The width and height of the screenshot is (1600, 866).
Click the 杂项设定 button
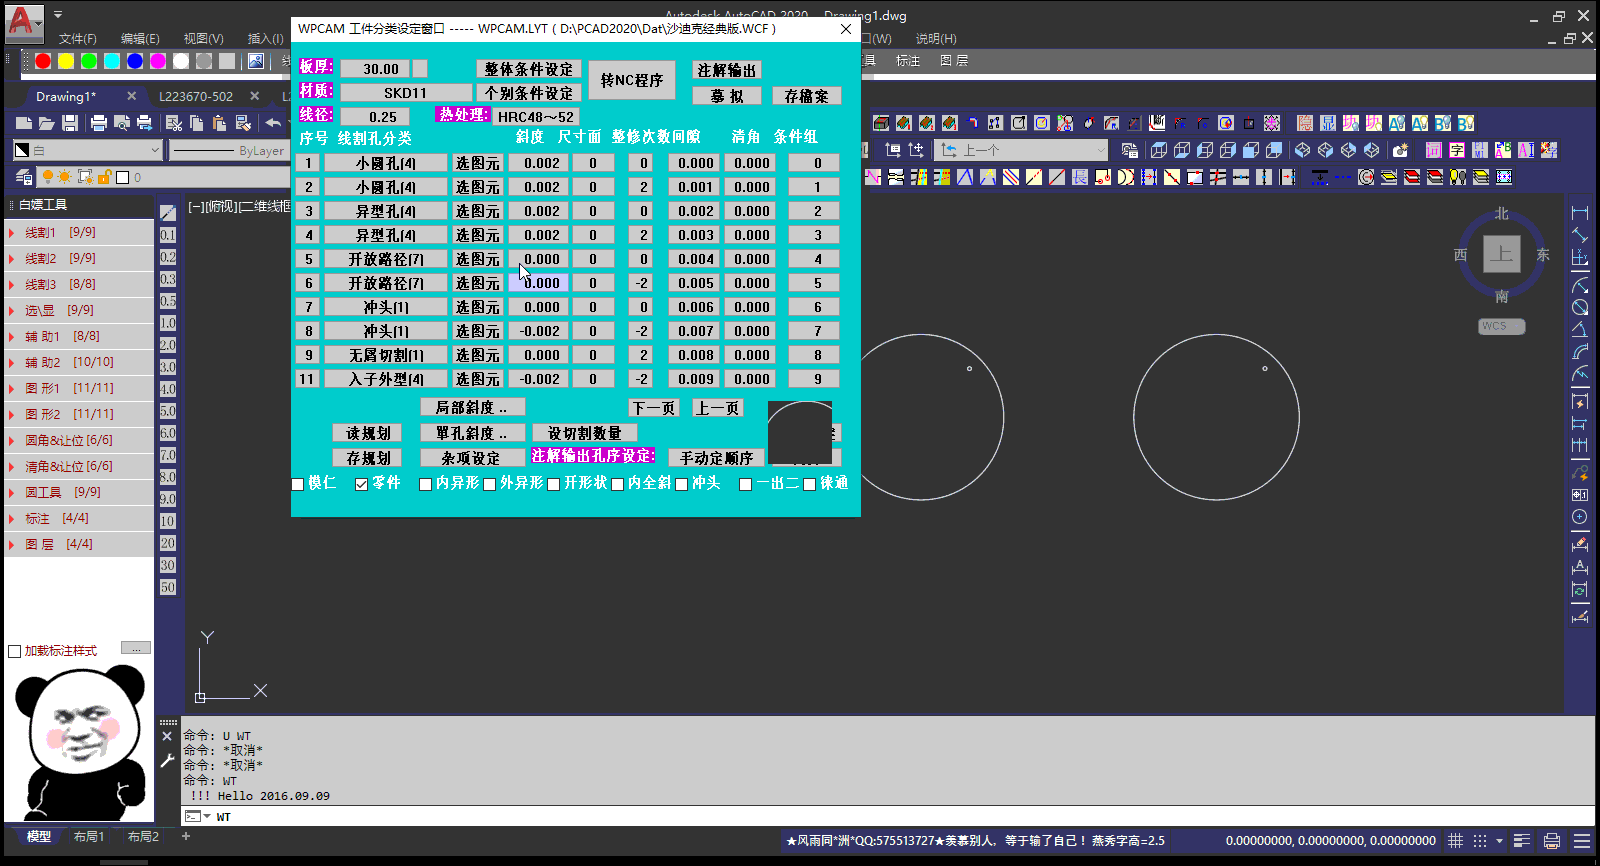point(471,458)
